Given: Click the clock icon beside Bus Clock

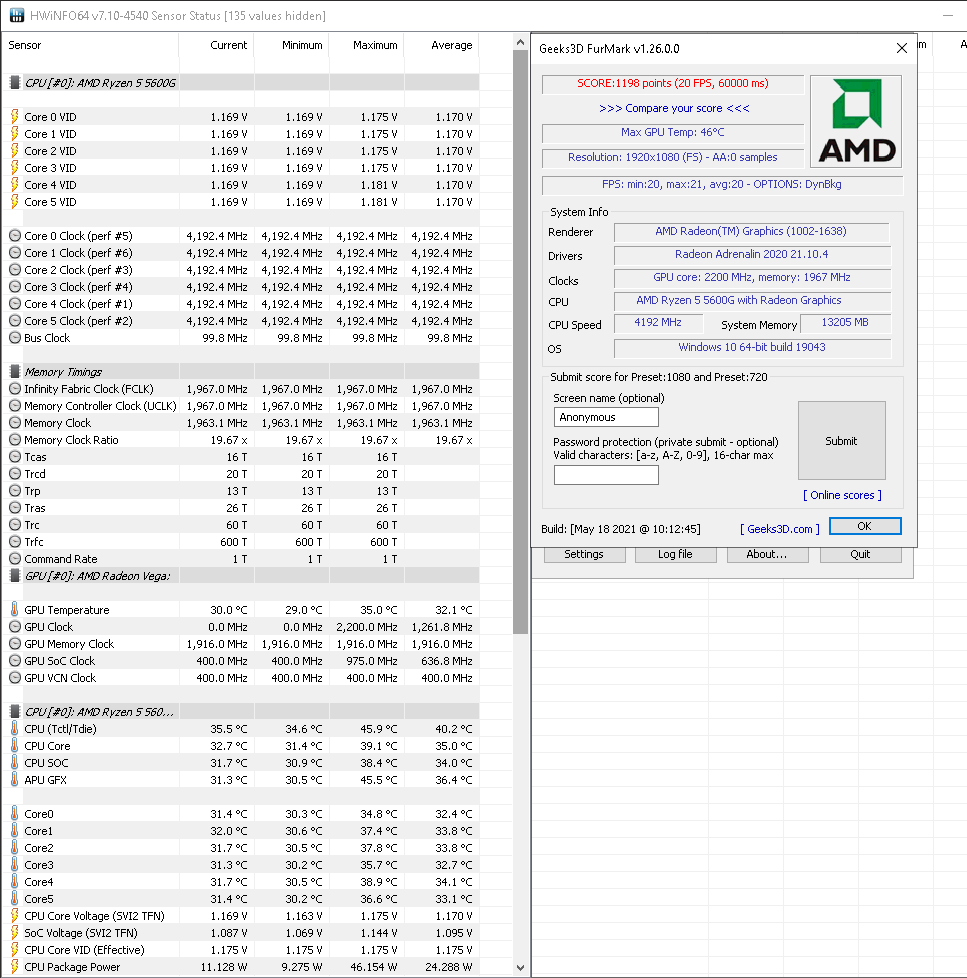Looking at the screenshot, I should coord(15,337).
